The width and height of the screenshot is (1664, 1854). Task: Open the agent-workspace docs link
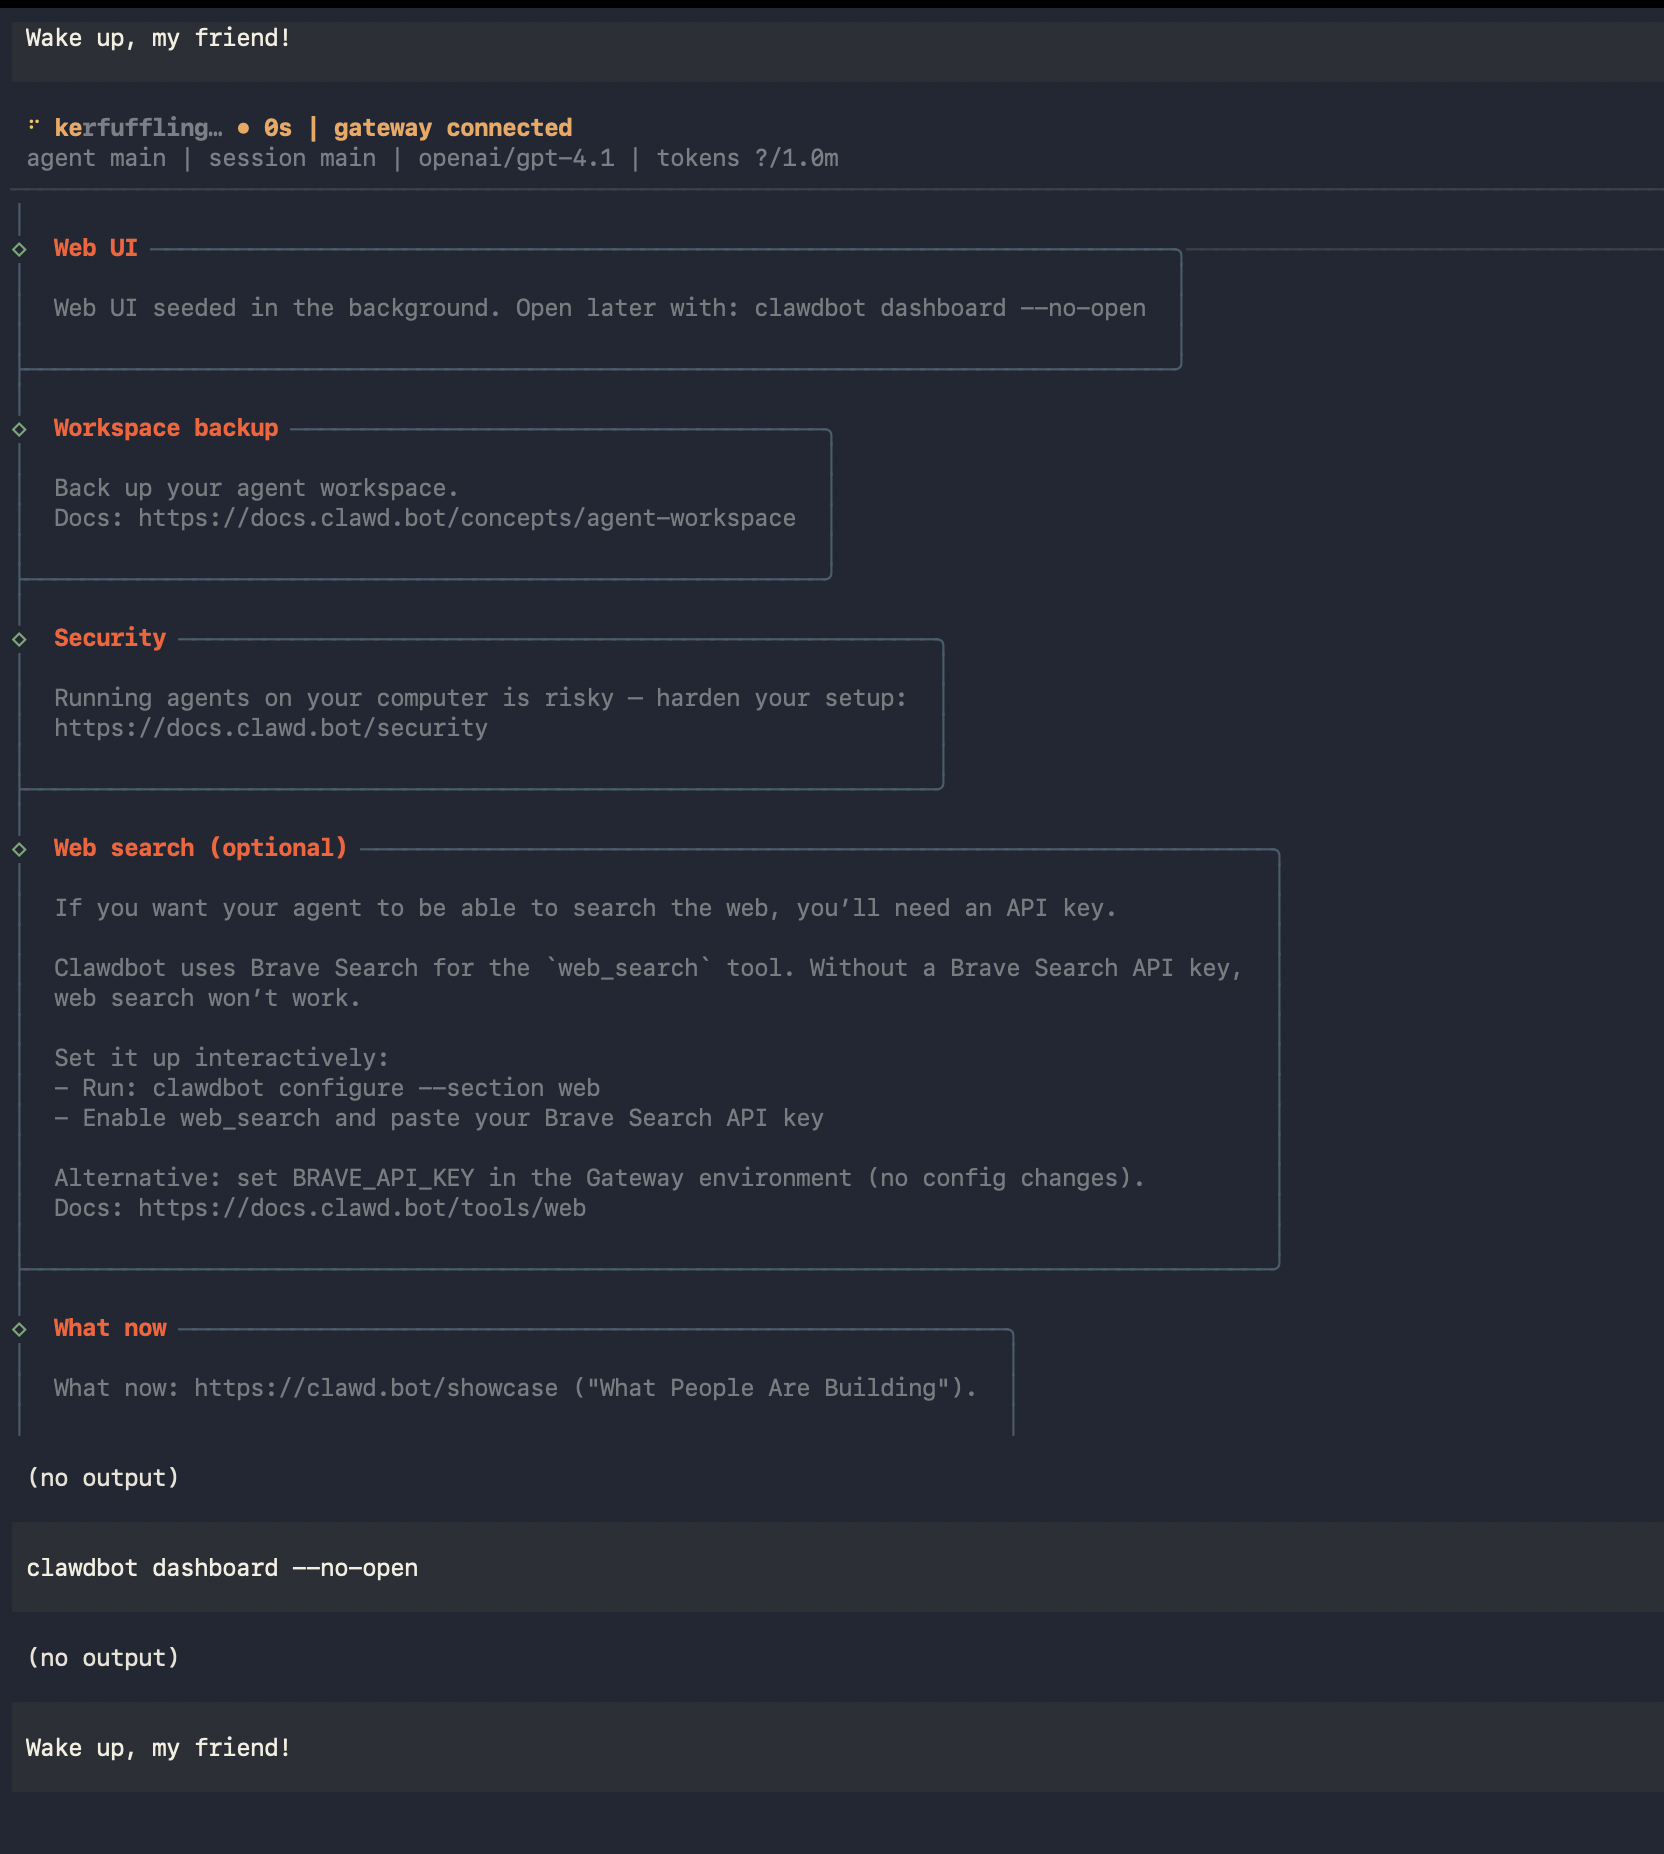466,518
